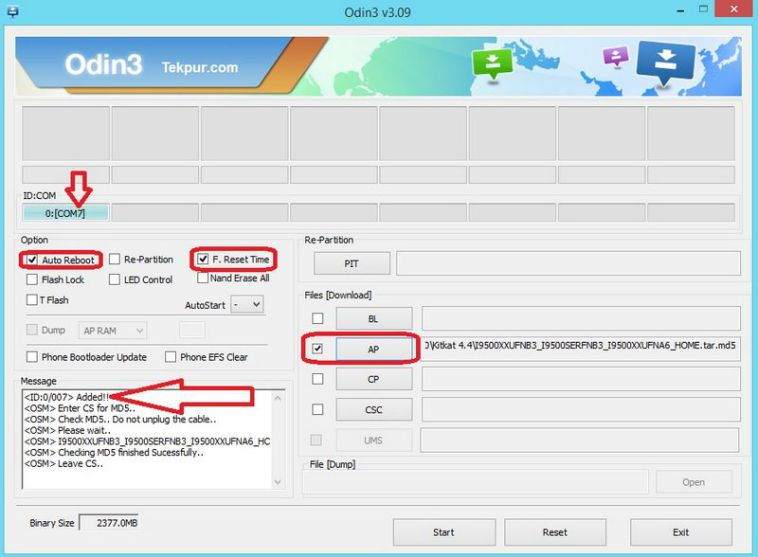Enable the Flash Lock checkbox
The height and width of the screenshot is (557, 758).
(32, 279)
